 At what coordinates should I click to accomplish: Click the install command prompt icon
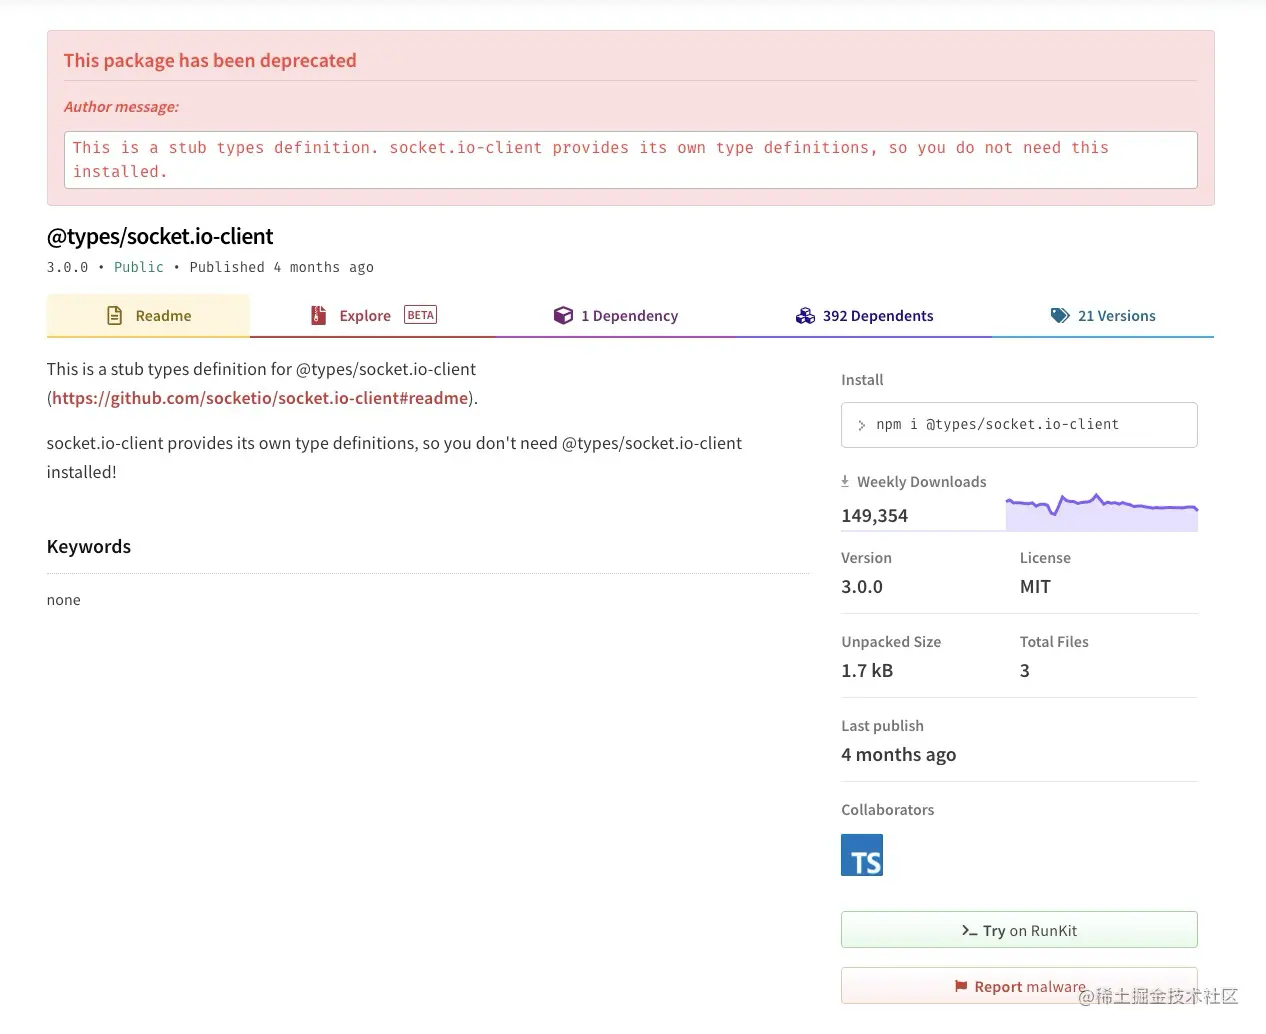(x=861, y=425)
